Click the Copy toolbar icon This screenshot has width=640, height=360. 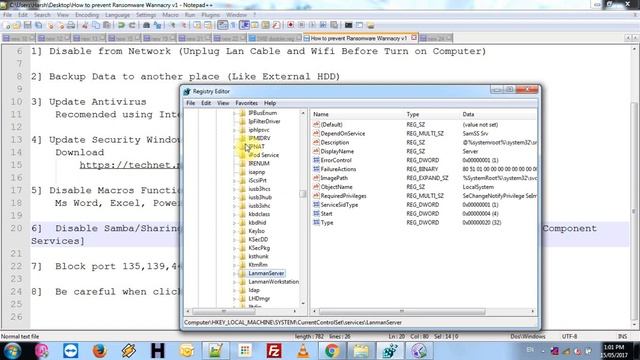click(97, 25)
